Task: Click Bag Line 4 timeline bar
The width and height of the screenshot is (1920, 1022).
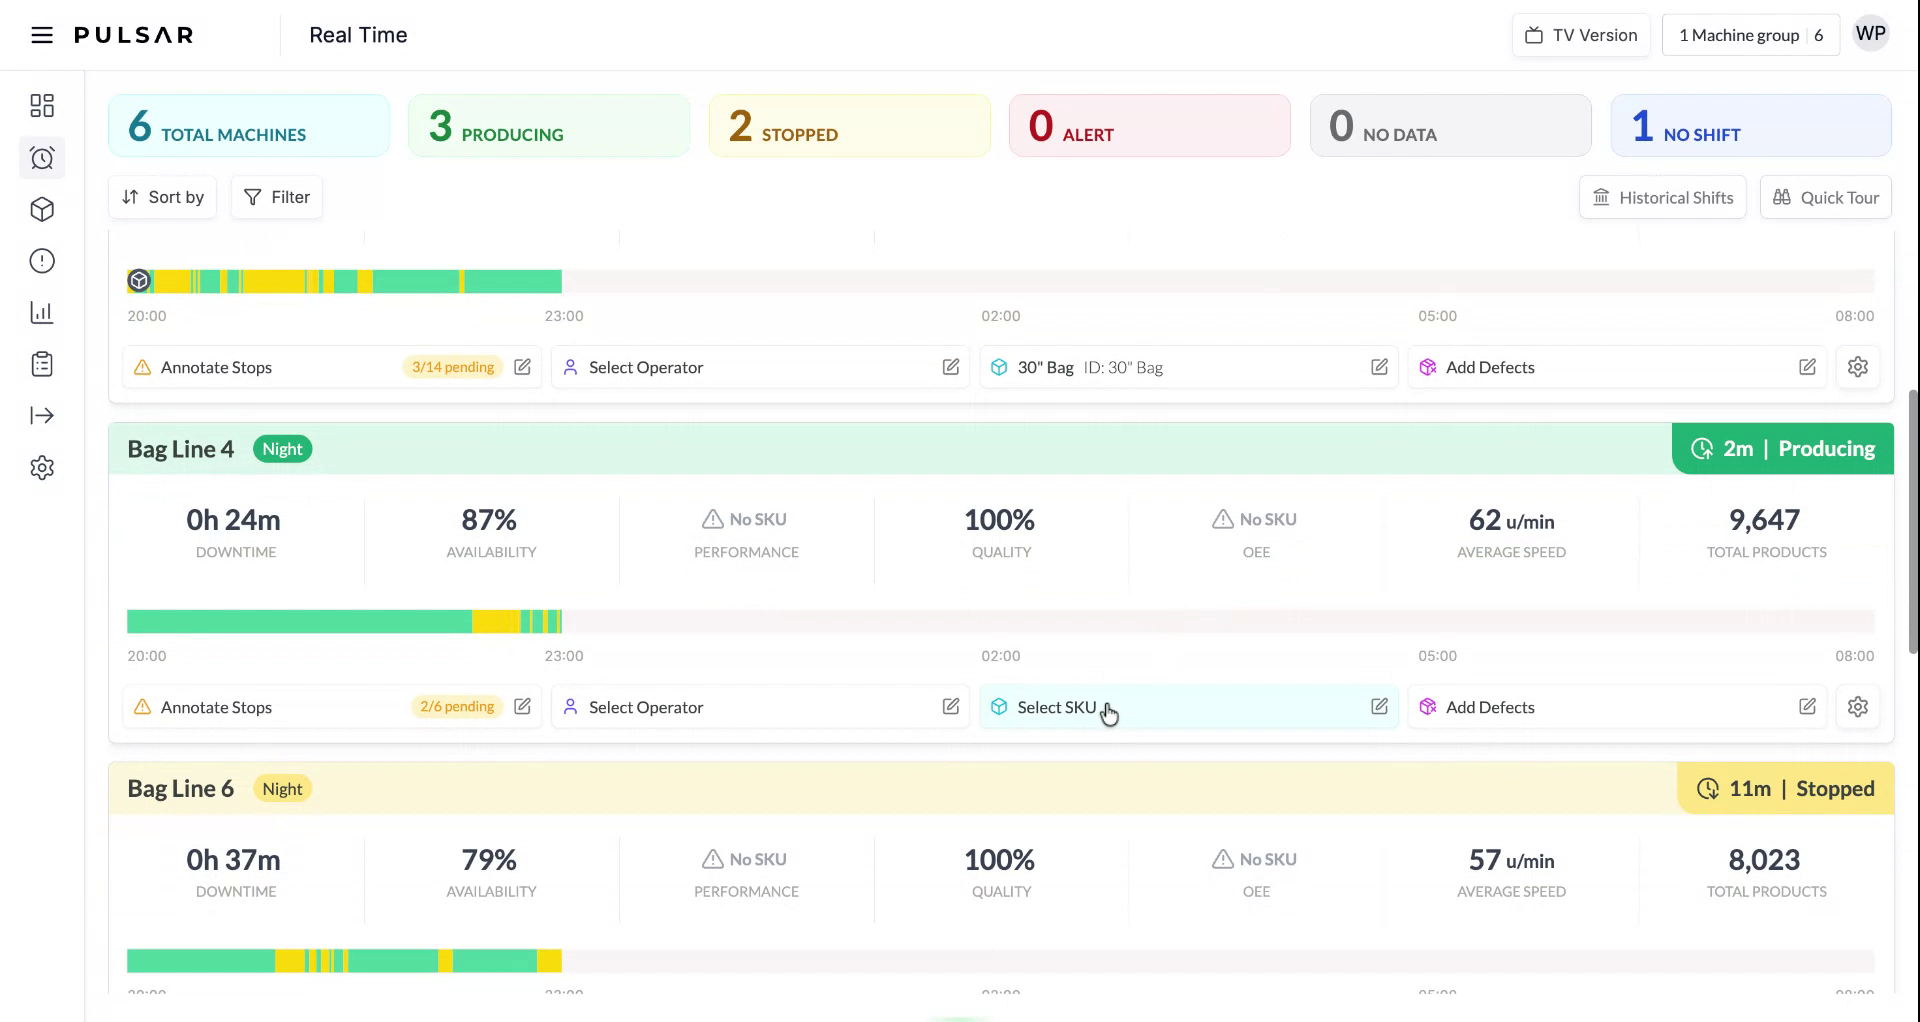Action: [344, 621]
